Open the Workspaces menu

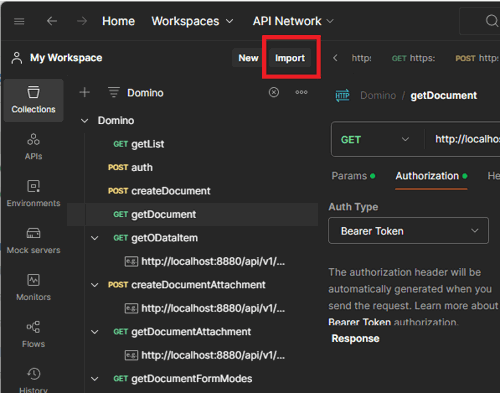click(x=192, y=21)
